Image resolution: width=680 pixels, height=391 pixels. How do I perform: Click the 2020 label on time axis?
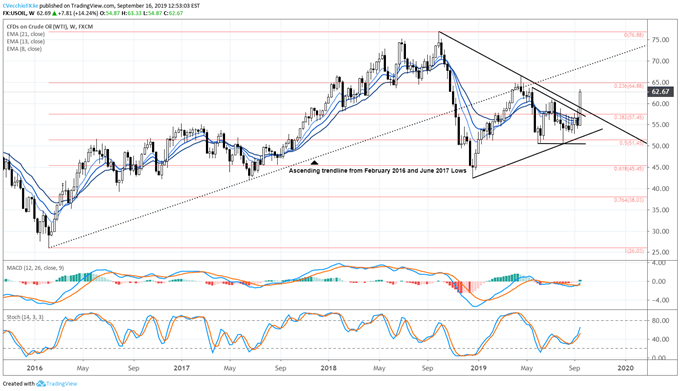(x=626, y=368)
